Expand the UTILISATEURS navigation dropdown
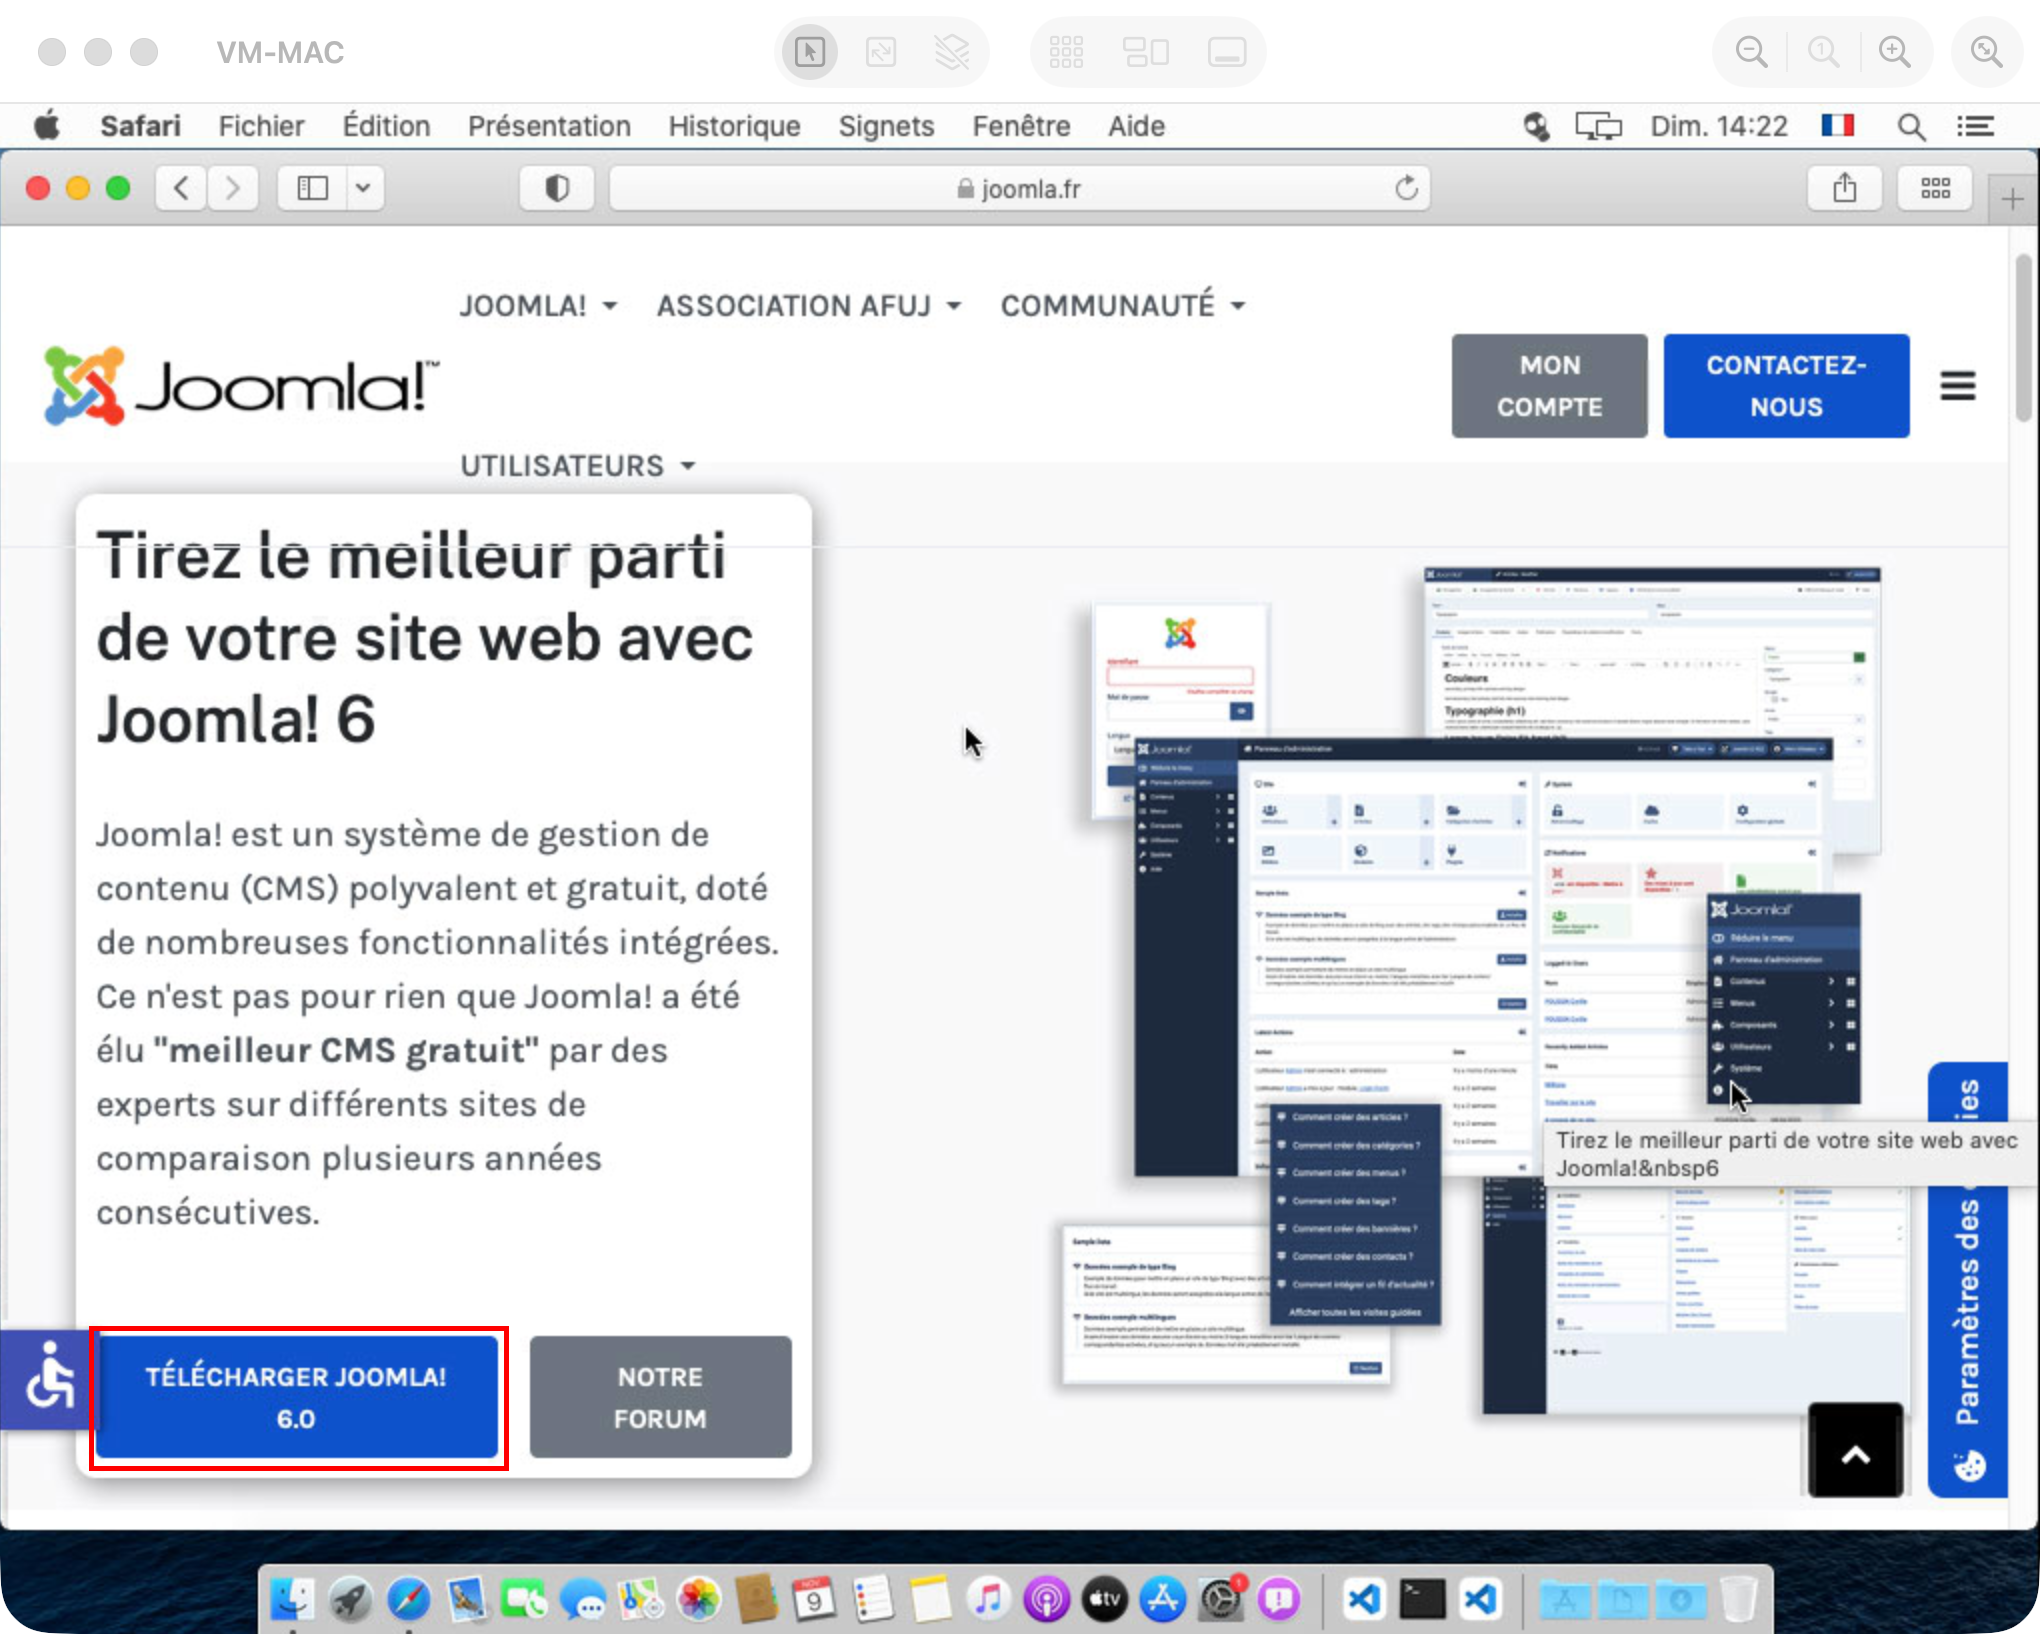Viewport: 2040px width, 1634px height. click(577, 466)
